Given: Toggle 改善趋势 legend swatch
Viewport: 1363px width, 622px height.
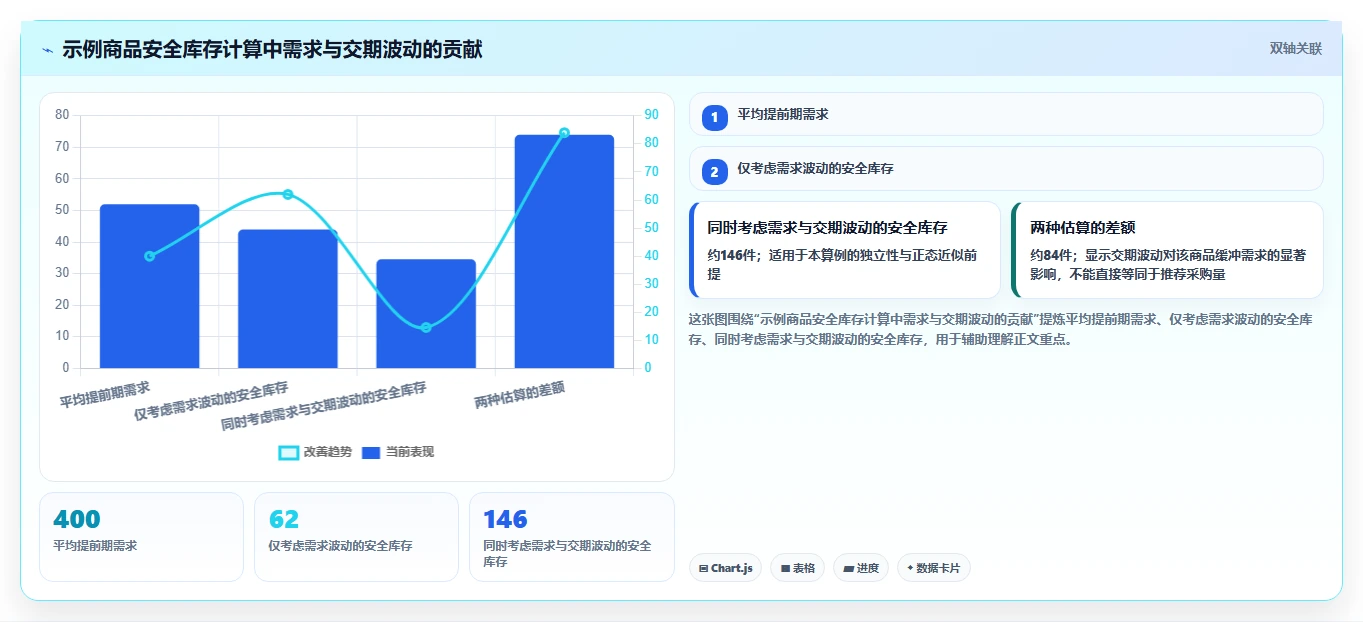Looking at the screenshot, I should 289,452.
